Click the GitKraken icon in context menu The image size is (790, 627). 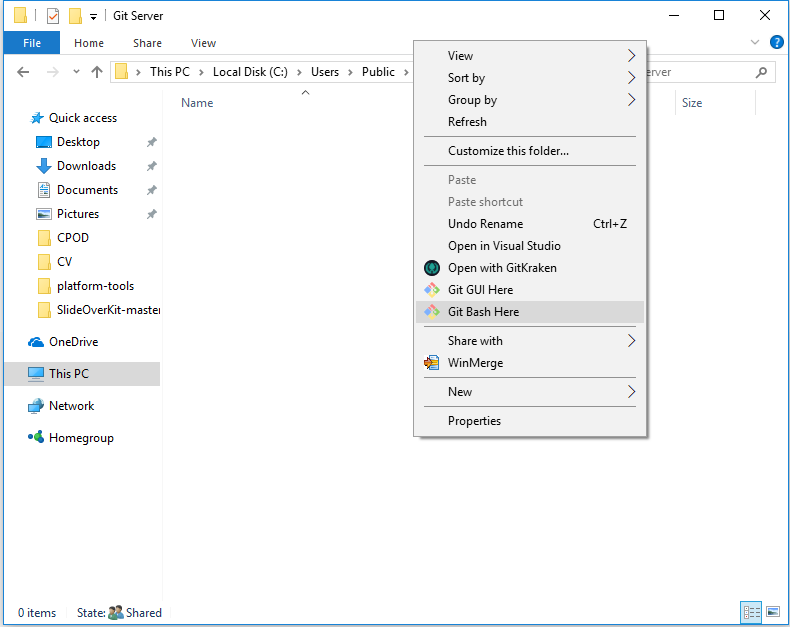point(432,268)
